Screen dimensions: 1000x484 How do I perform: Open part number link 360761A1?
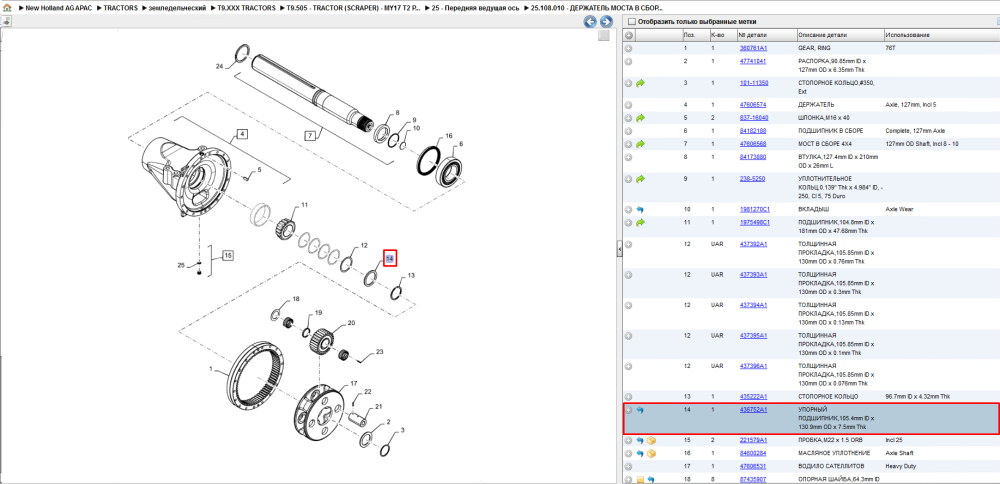point(753,48)
